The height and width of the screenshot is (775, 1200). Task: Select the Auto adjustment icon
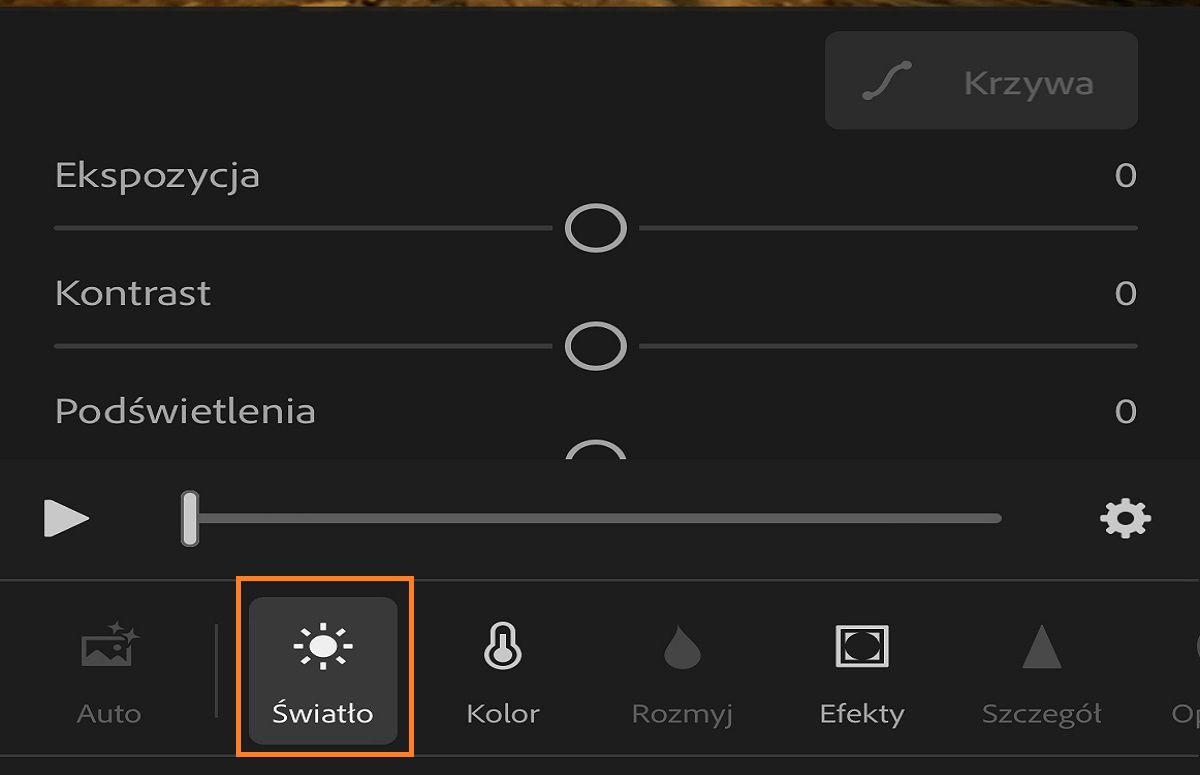click(108, 648)
